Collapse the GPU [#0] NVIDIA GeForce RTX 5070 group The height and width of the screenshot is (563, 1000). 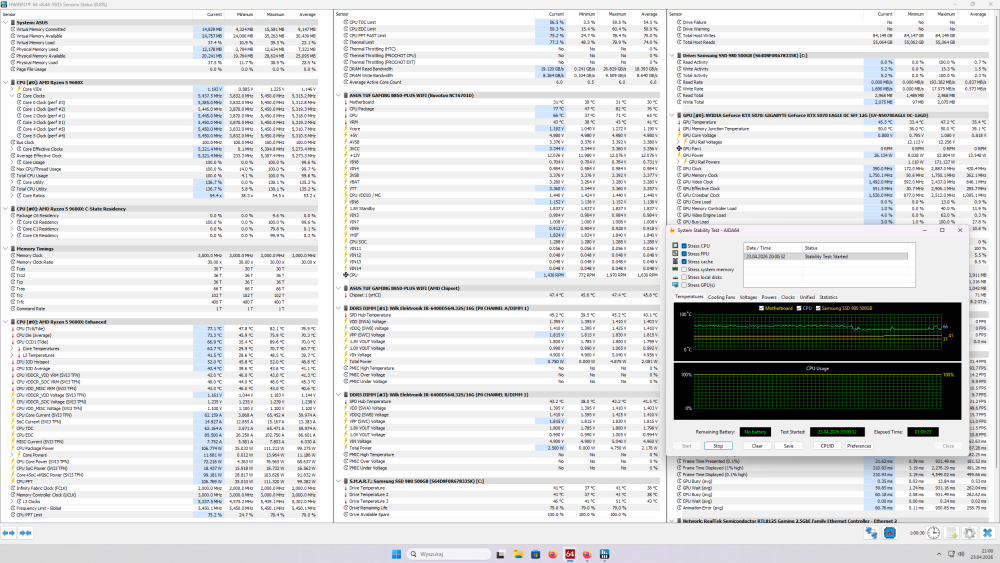pos(672,115)
